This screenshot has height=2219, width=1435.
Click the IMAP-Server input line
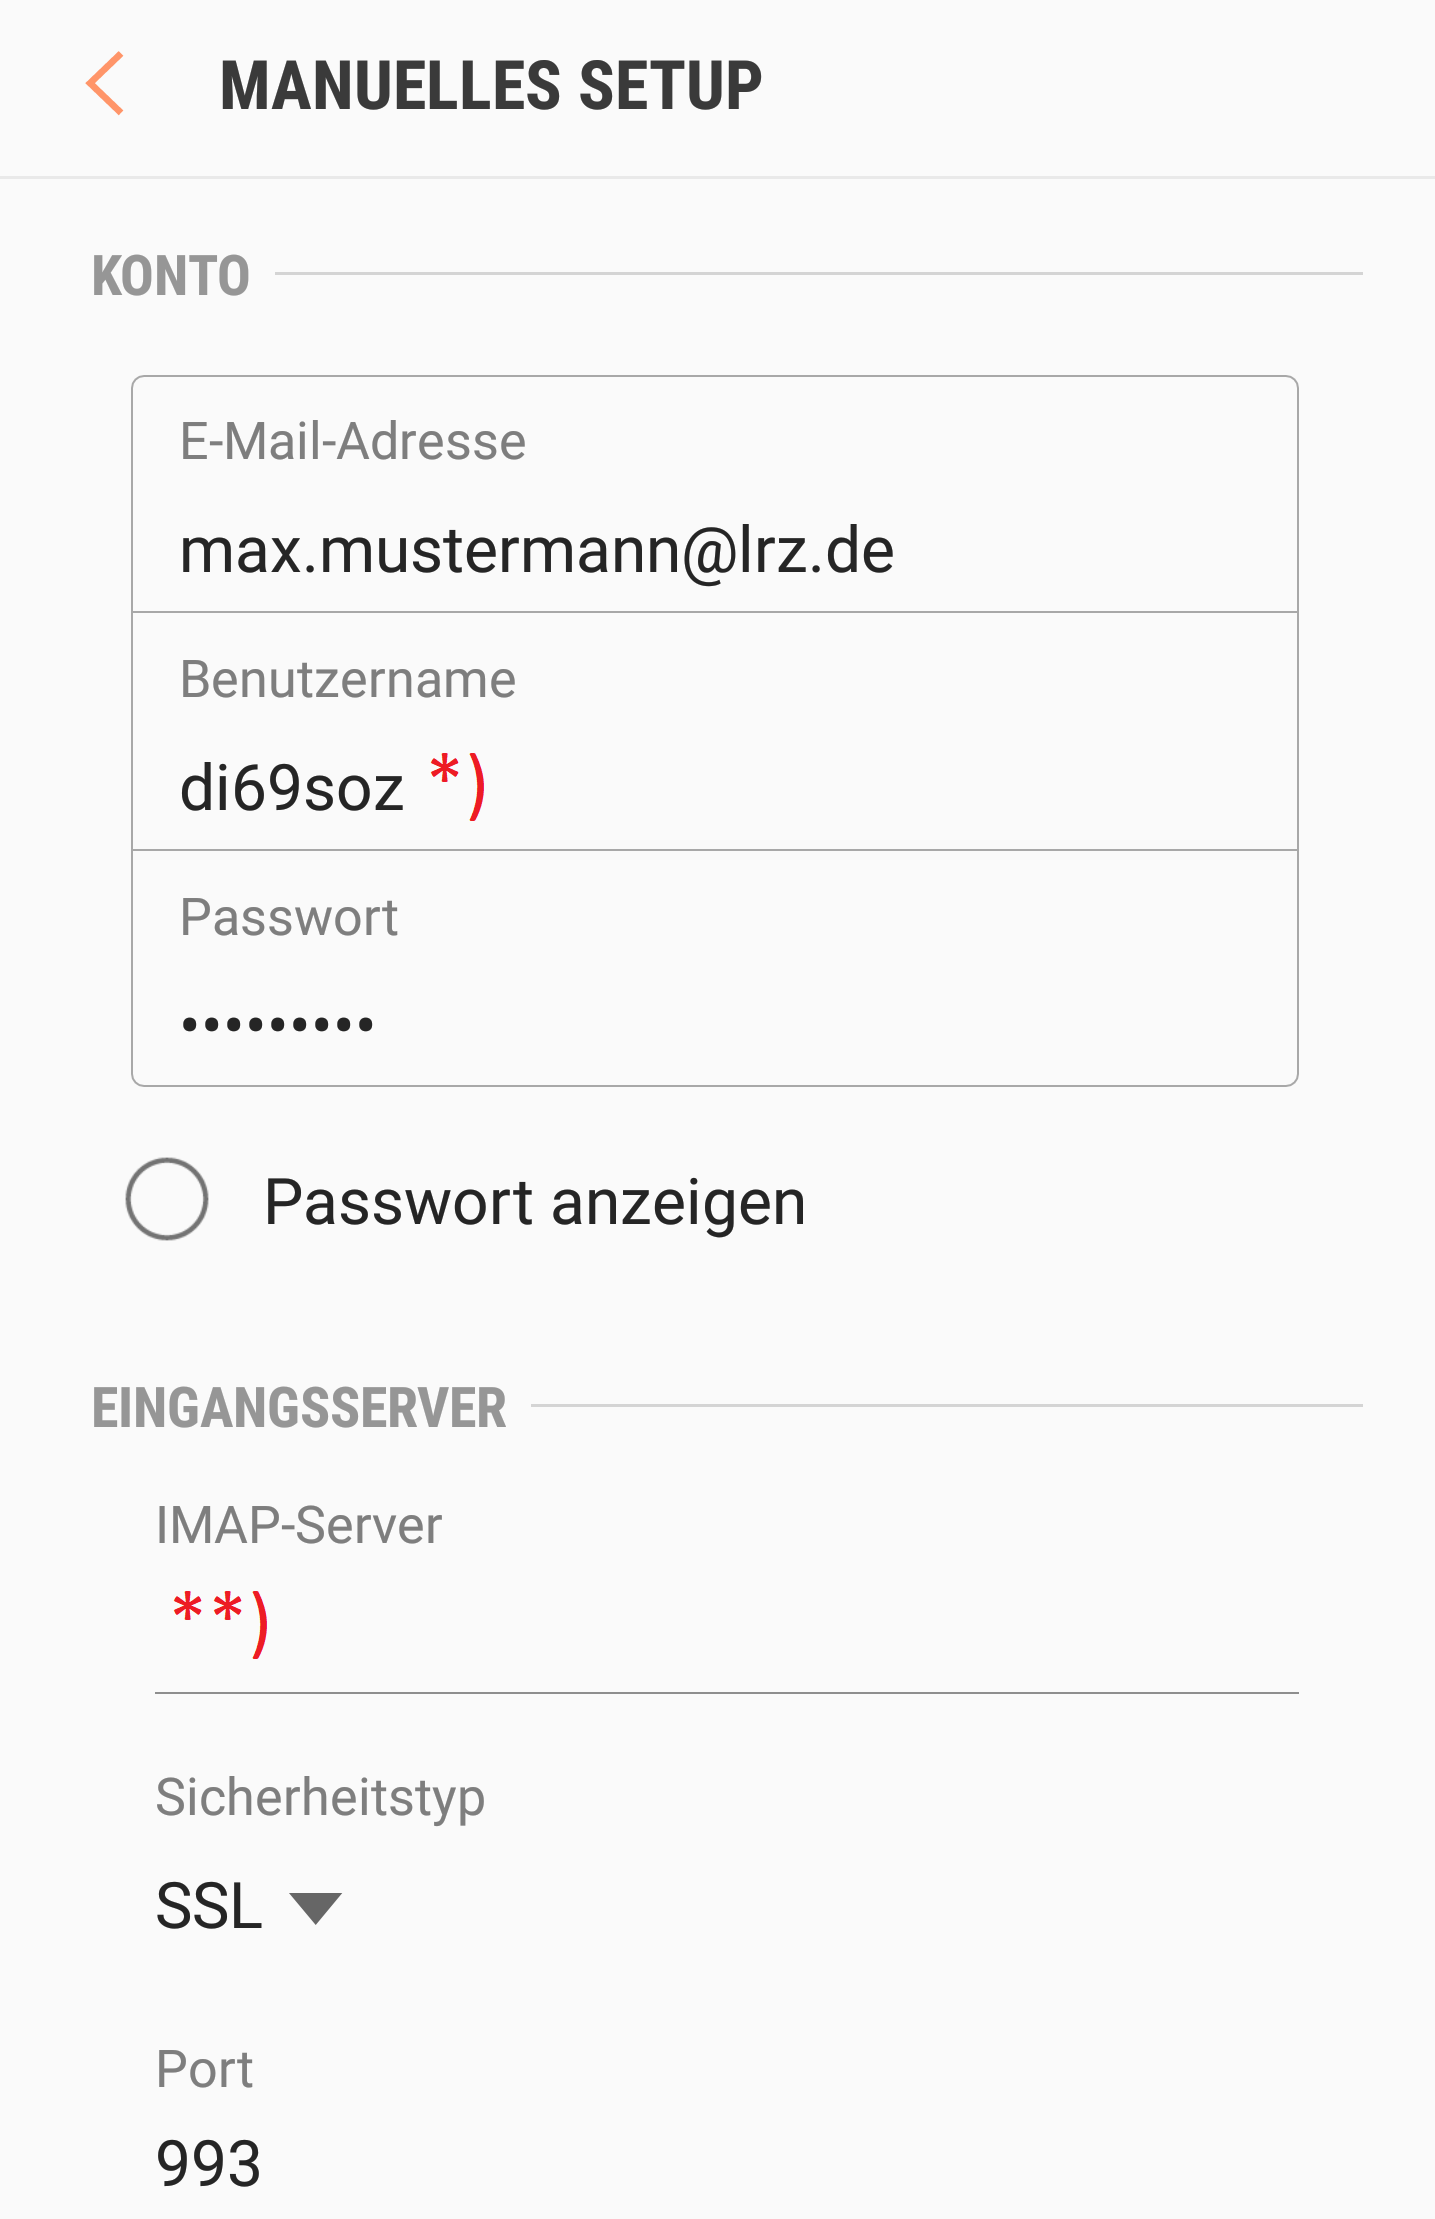click(x=726, y=1640)
